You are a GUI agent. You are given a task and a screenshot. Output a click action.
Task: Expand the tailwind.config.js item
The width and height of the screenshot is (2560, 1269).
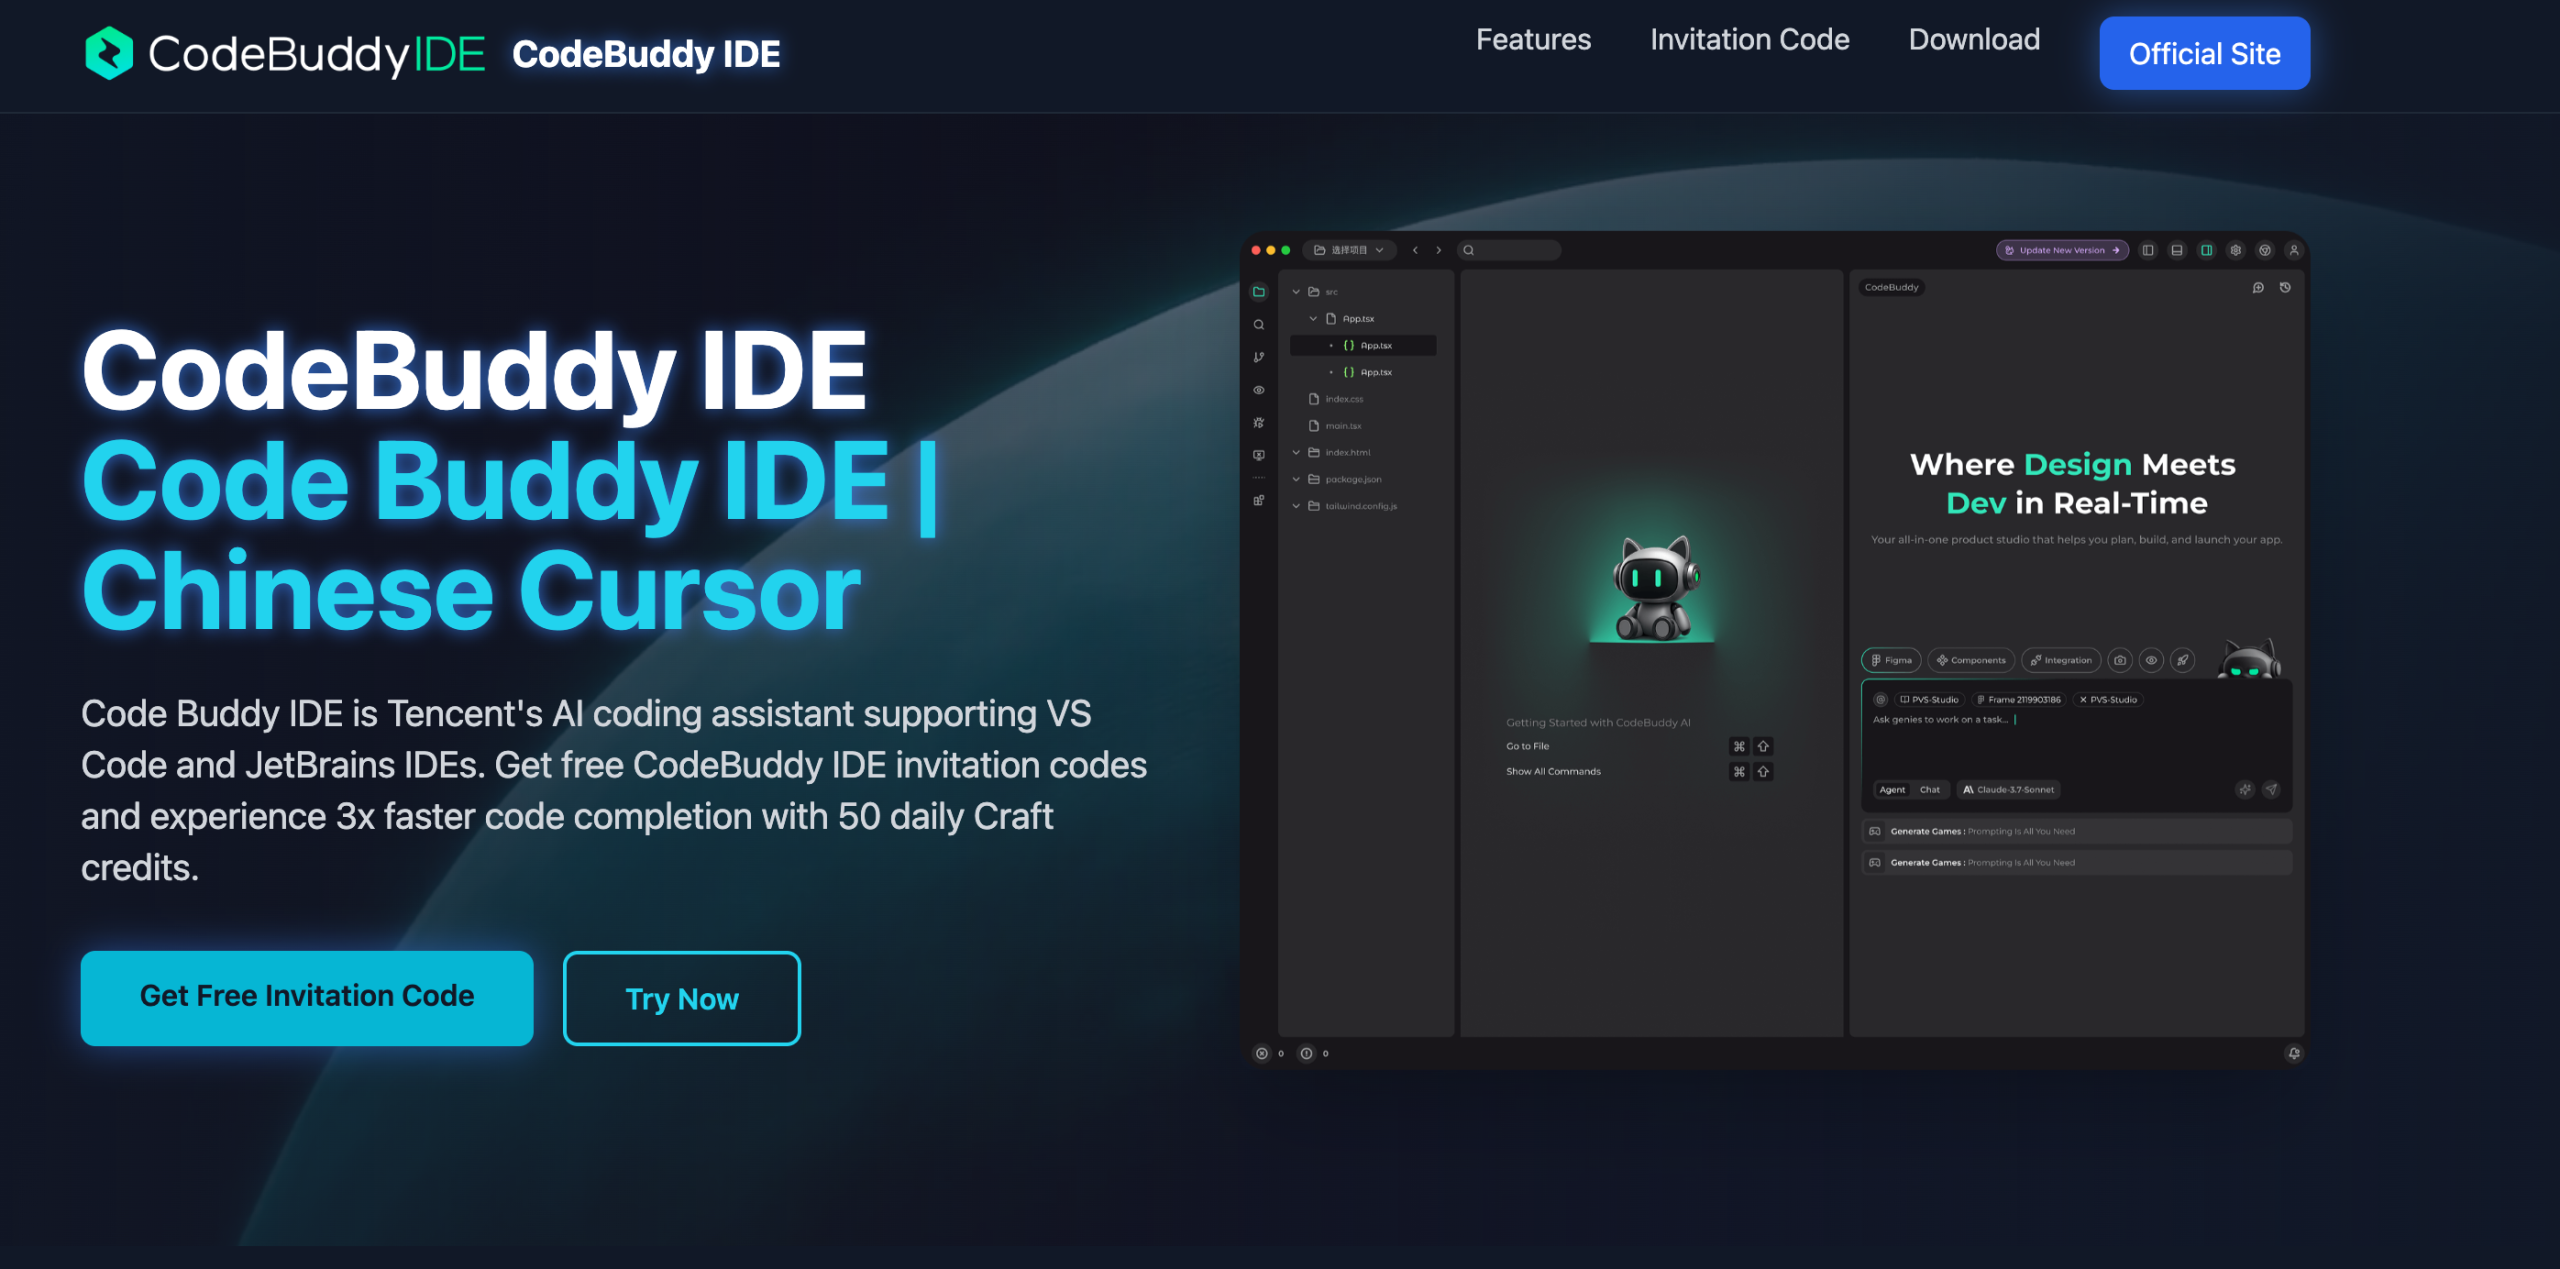pos(1296,506)
